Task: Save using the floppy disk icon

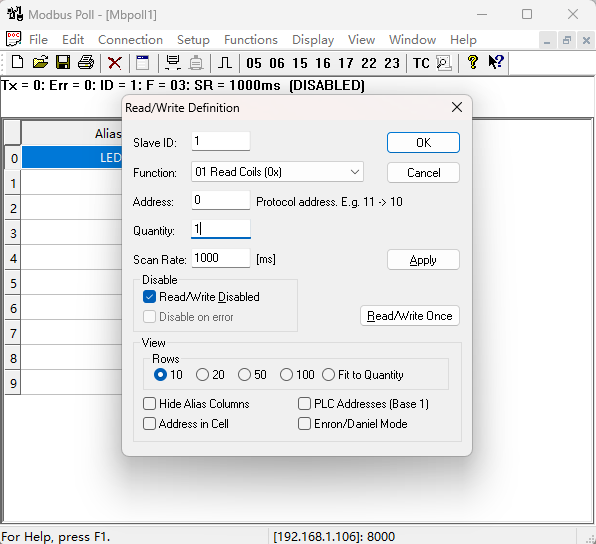Action: 63,62
